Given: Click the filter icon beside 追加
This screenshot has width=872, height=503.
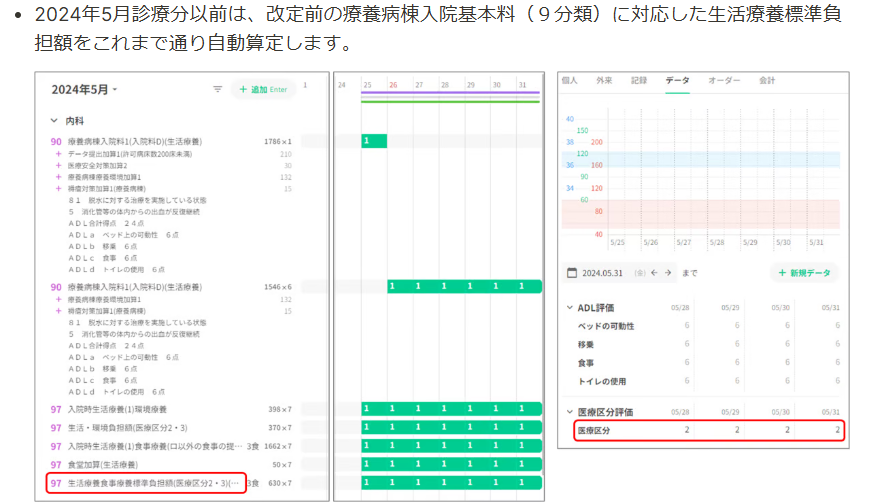Looking at the screenshot, I should pos(217,89).
